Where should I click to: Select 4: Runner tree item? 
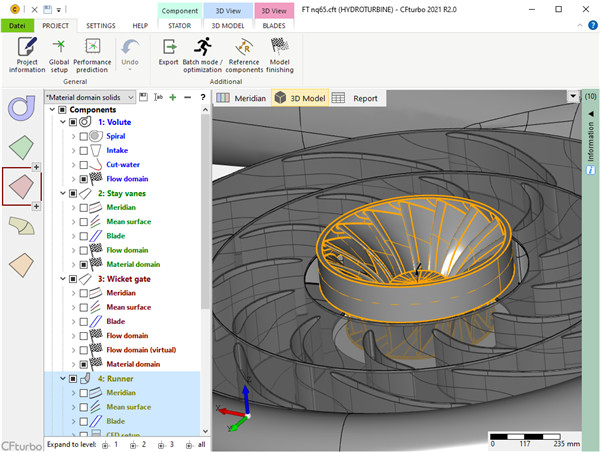[x=116, y=379]
